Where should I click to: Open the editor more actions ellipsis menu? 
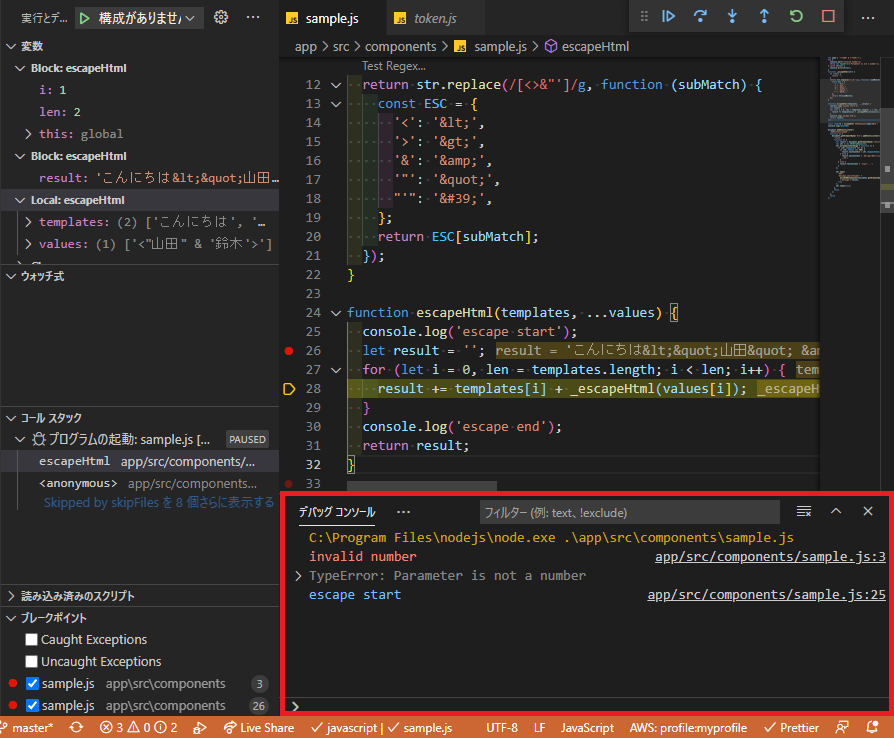[868, 18]
